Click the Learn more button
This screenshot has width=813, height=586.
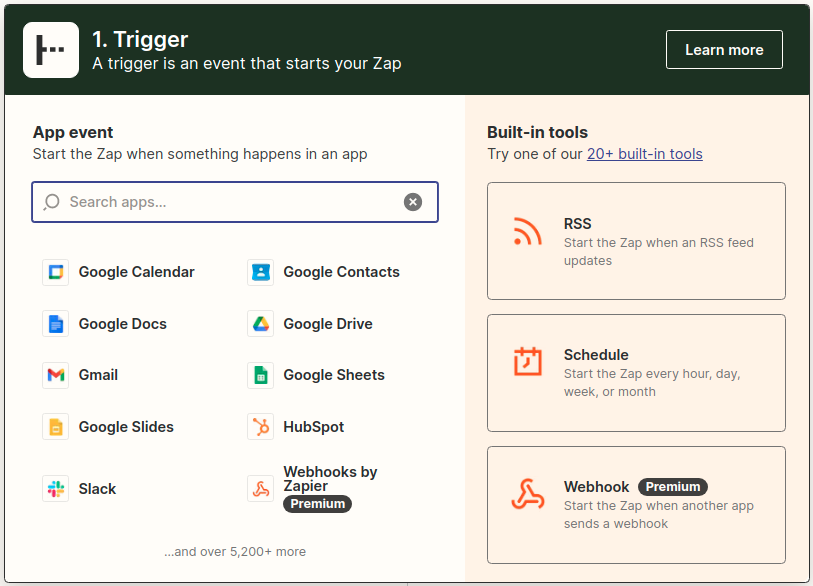coord(724,50)
